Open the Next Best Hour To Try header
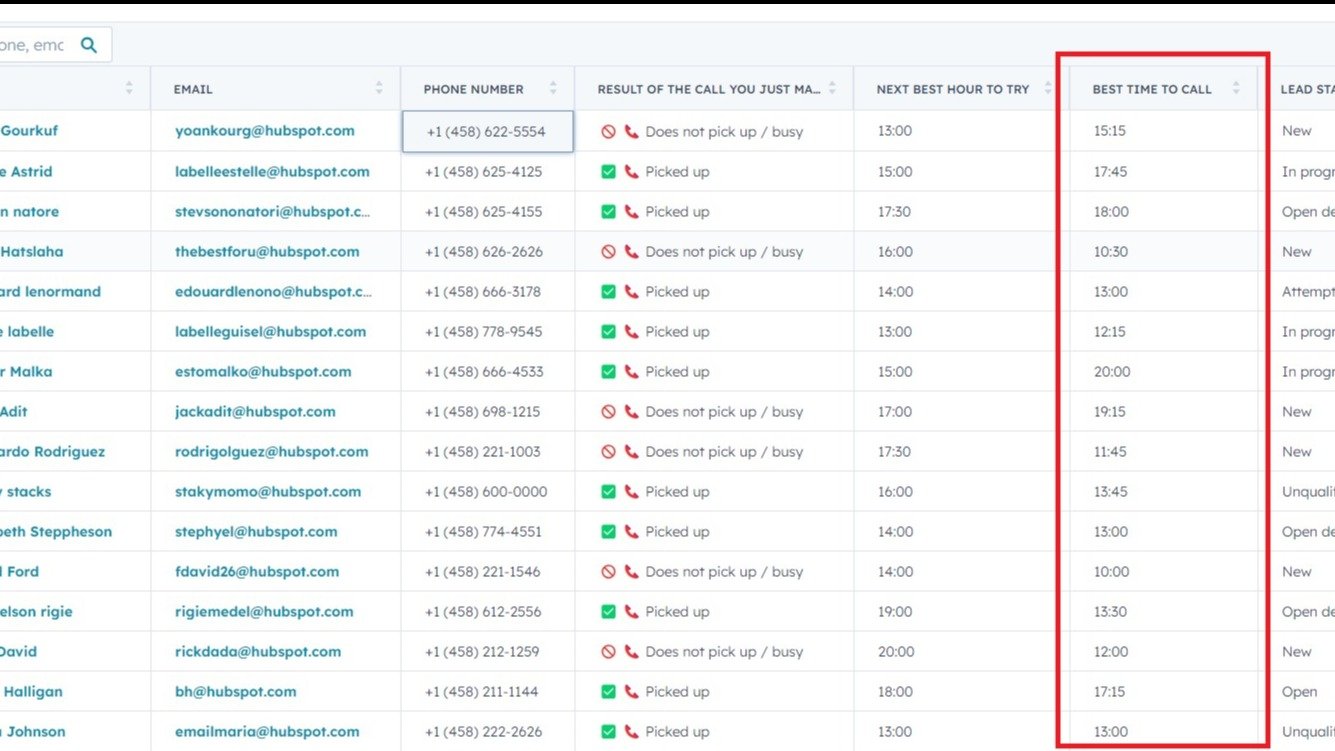Image resolution: width=1335 pixels, height=751 pixels. 952,89
